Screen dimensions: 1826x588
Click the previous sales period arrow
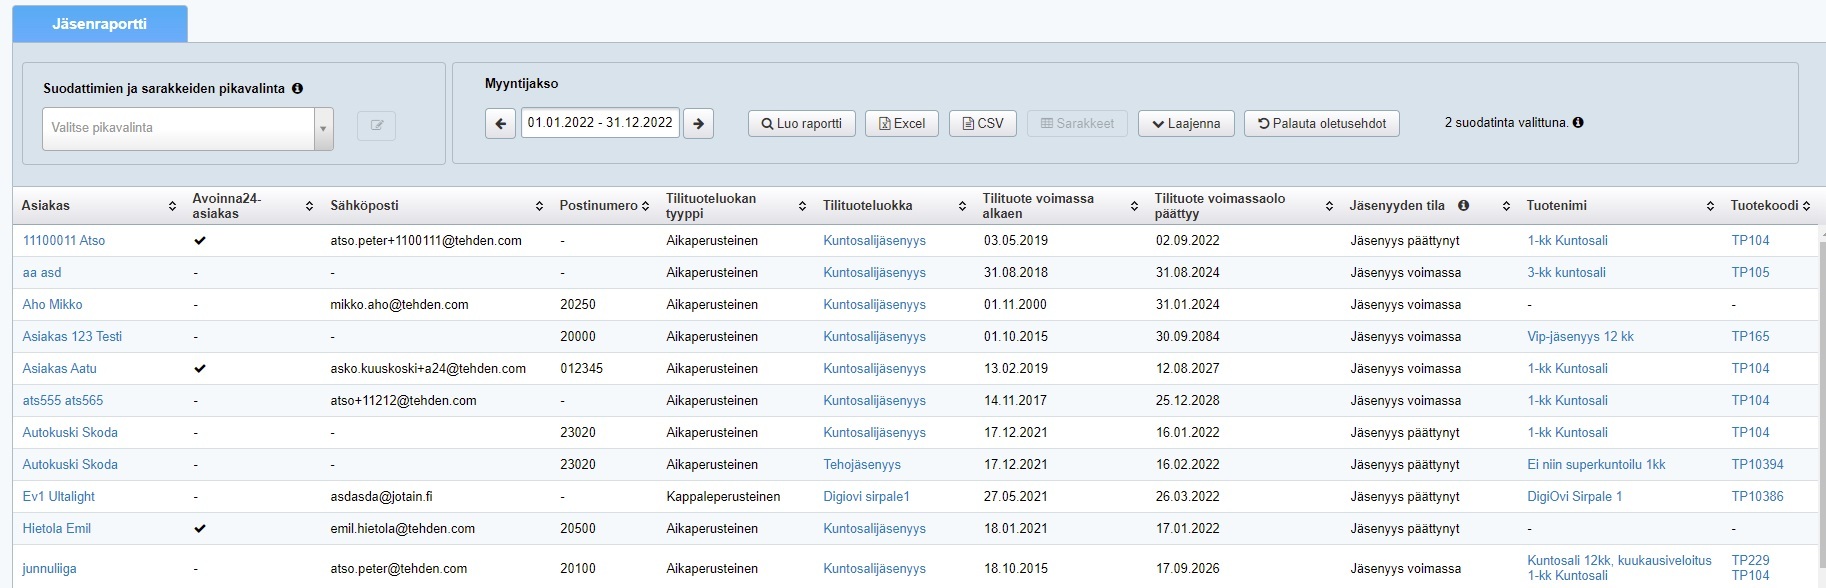(501, 124)
